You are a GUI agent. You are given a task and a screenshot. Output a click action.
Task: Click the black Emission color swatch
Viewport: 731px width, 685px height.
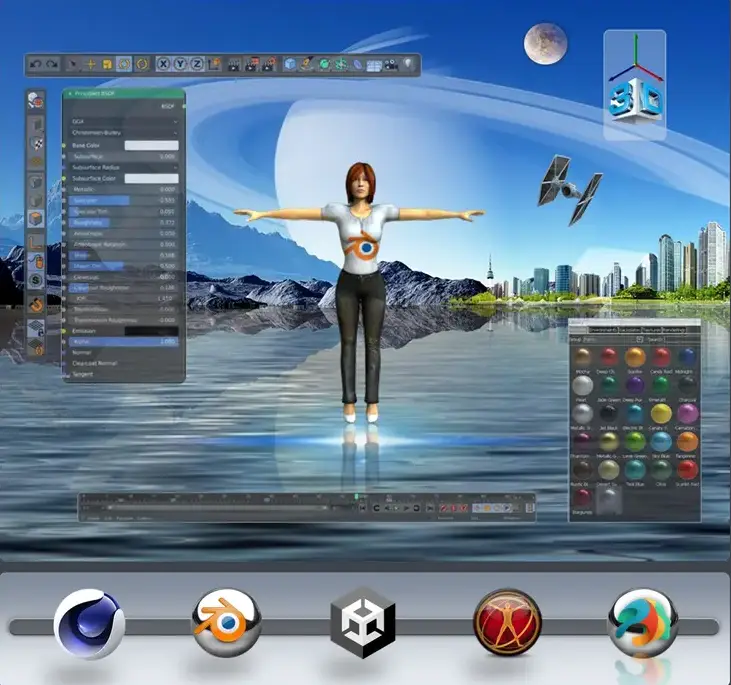(152, 331)
